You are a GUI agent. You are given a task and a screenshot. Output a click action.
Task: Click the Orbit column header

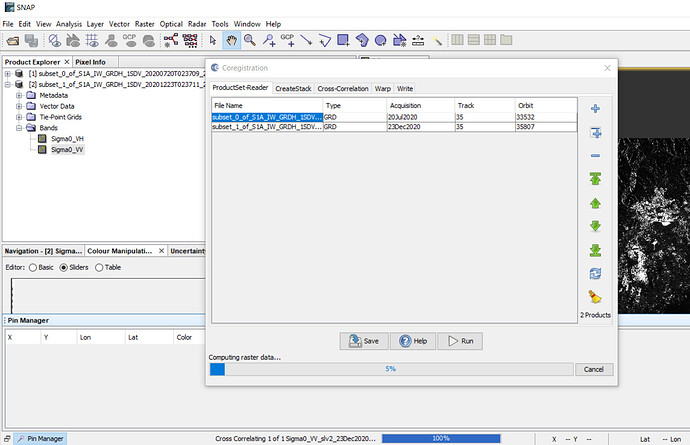[x=546, y=106]
